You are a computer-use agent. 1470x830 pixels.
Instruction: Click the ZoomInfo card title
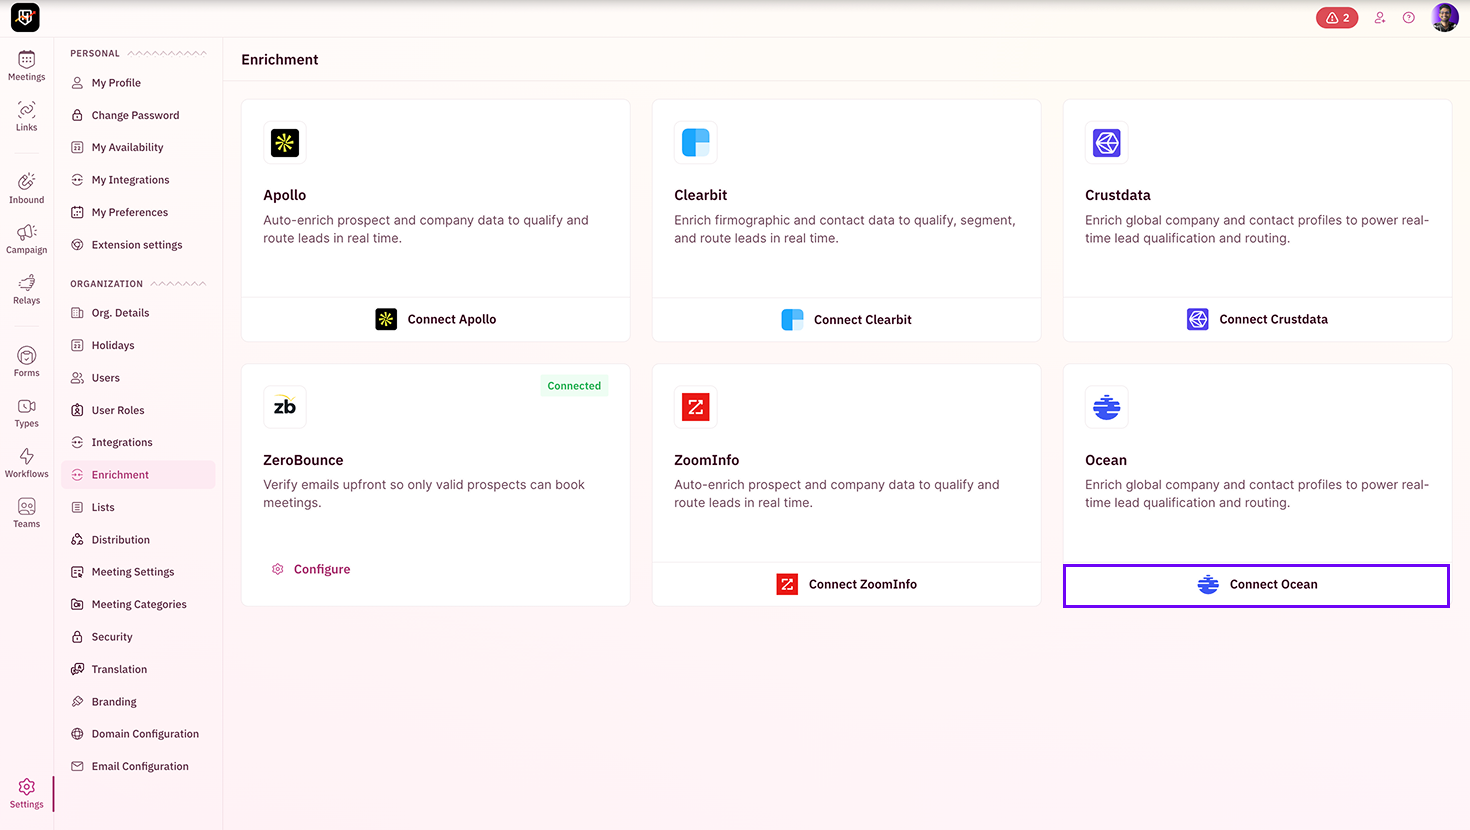(x=707, y=460)
